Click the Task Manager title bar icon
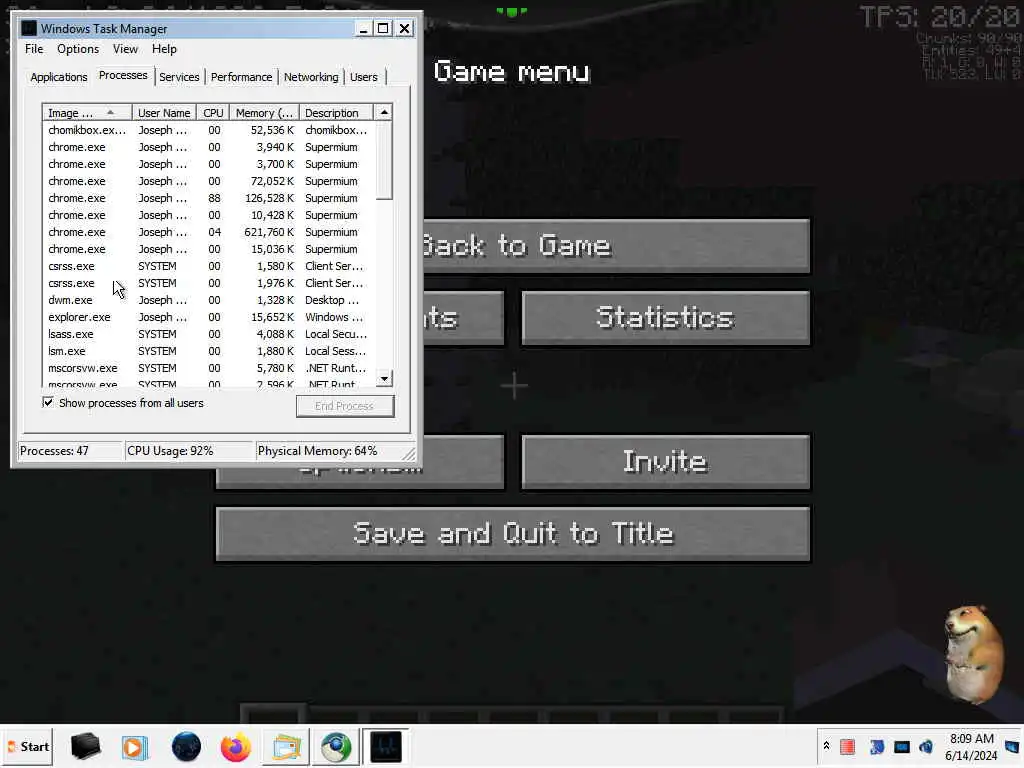The height and width of the screenshot is (768, 1024). point(29,28)
